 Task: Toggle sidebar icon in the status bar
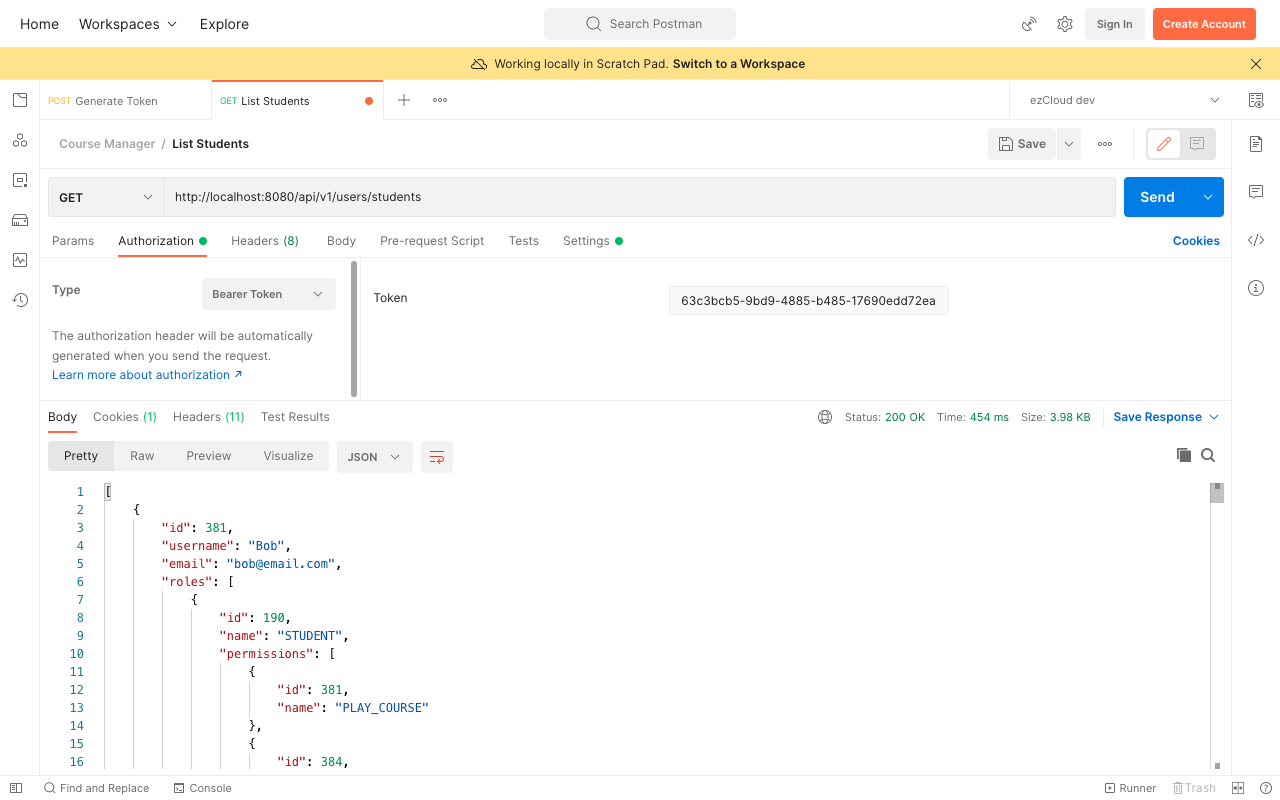(16, 788)
